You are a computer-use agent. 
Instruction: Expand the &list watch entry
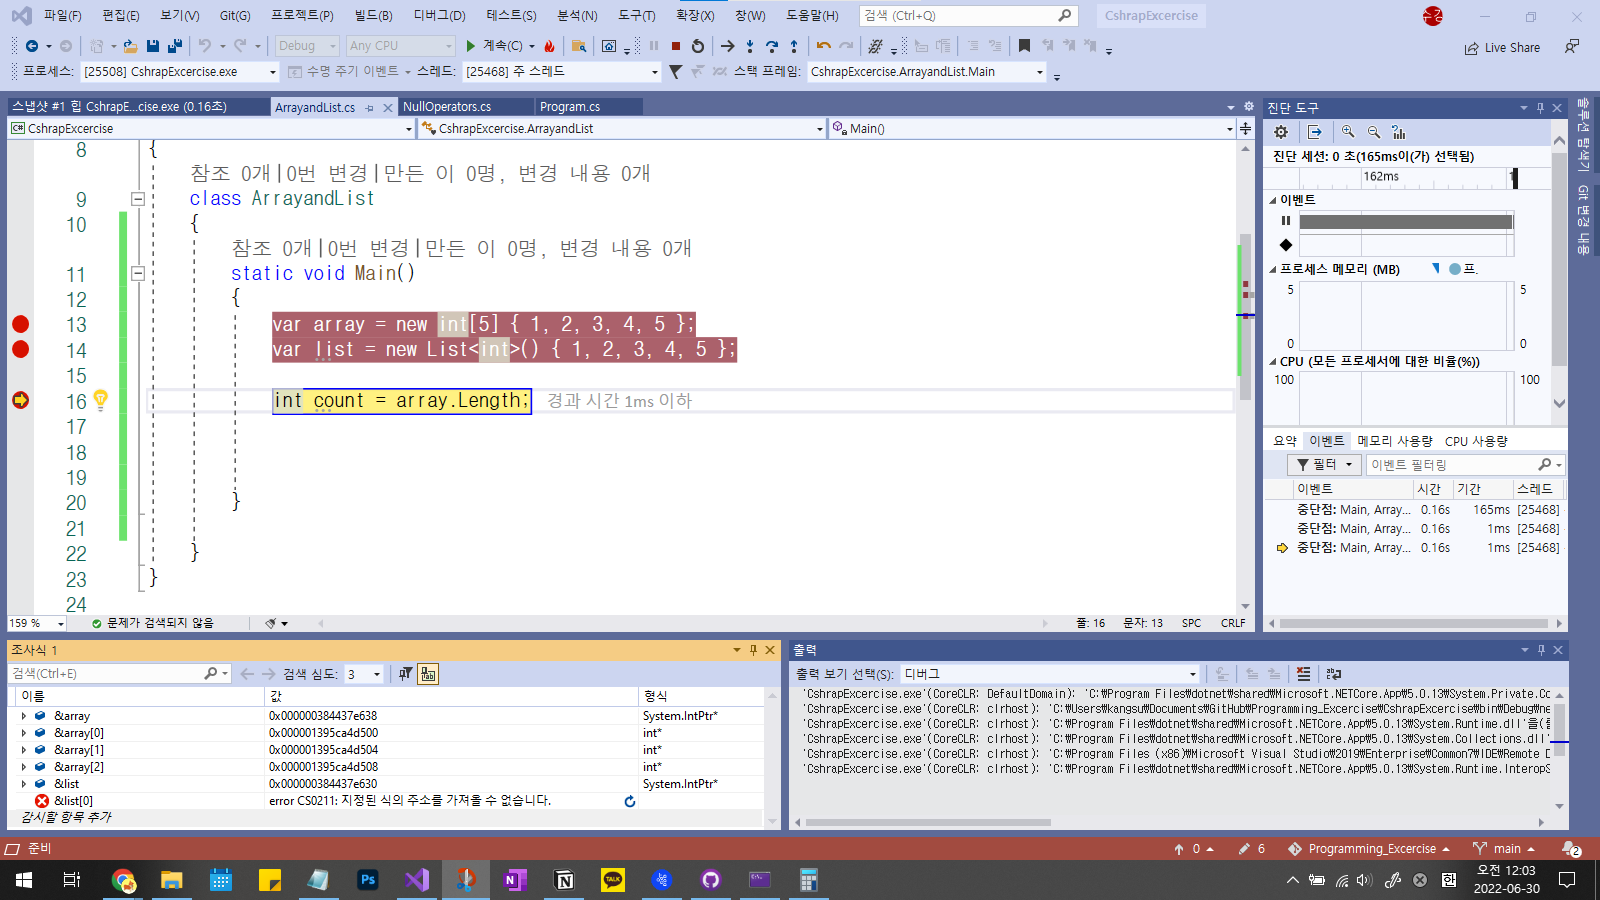point(24,784)
